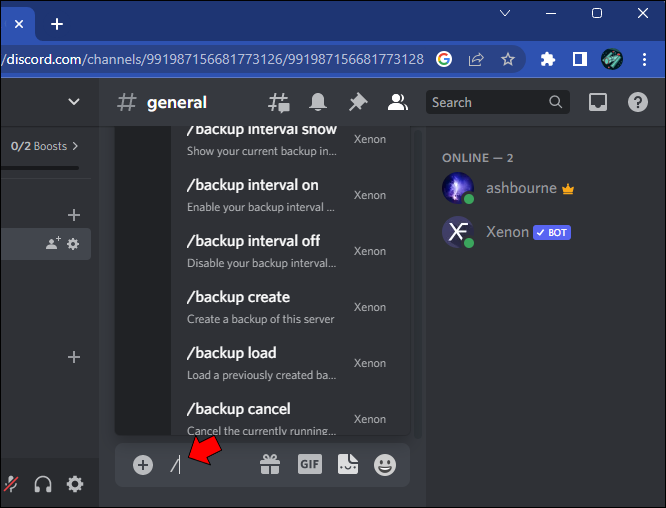Open the Chrome three-dot menu
The height and width of the screenshot is (508, 666).
pyautogui.click(x=644, y=59)
